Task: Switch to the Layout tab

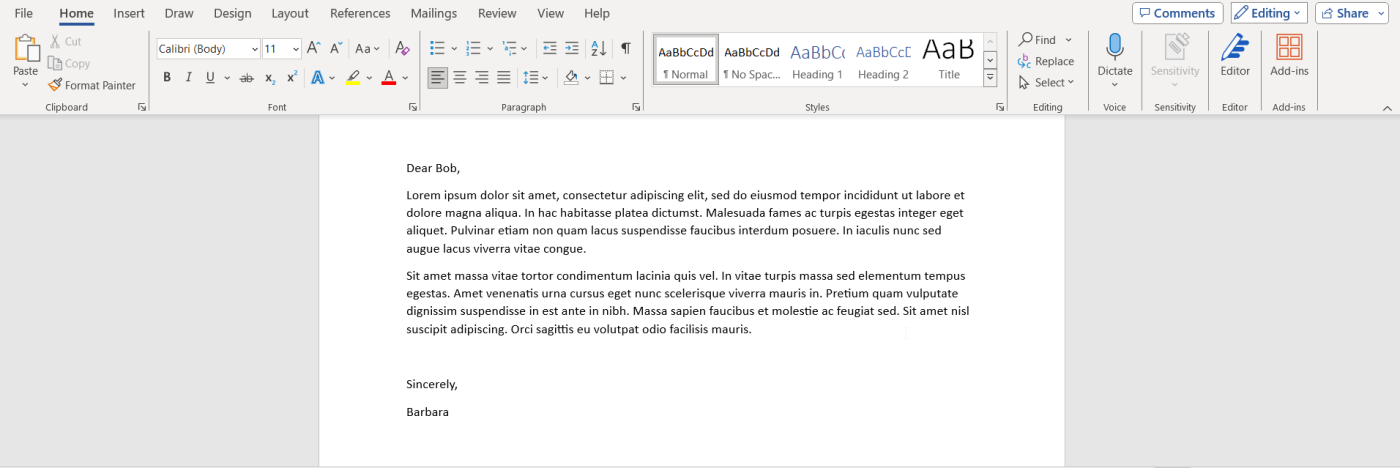Action: pyautogui.click(x=290, y=13)
